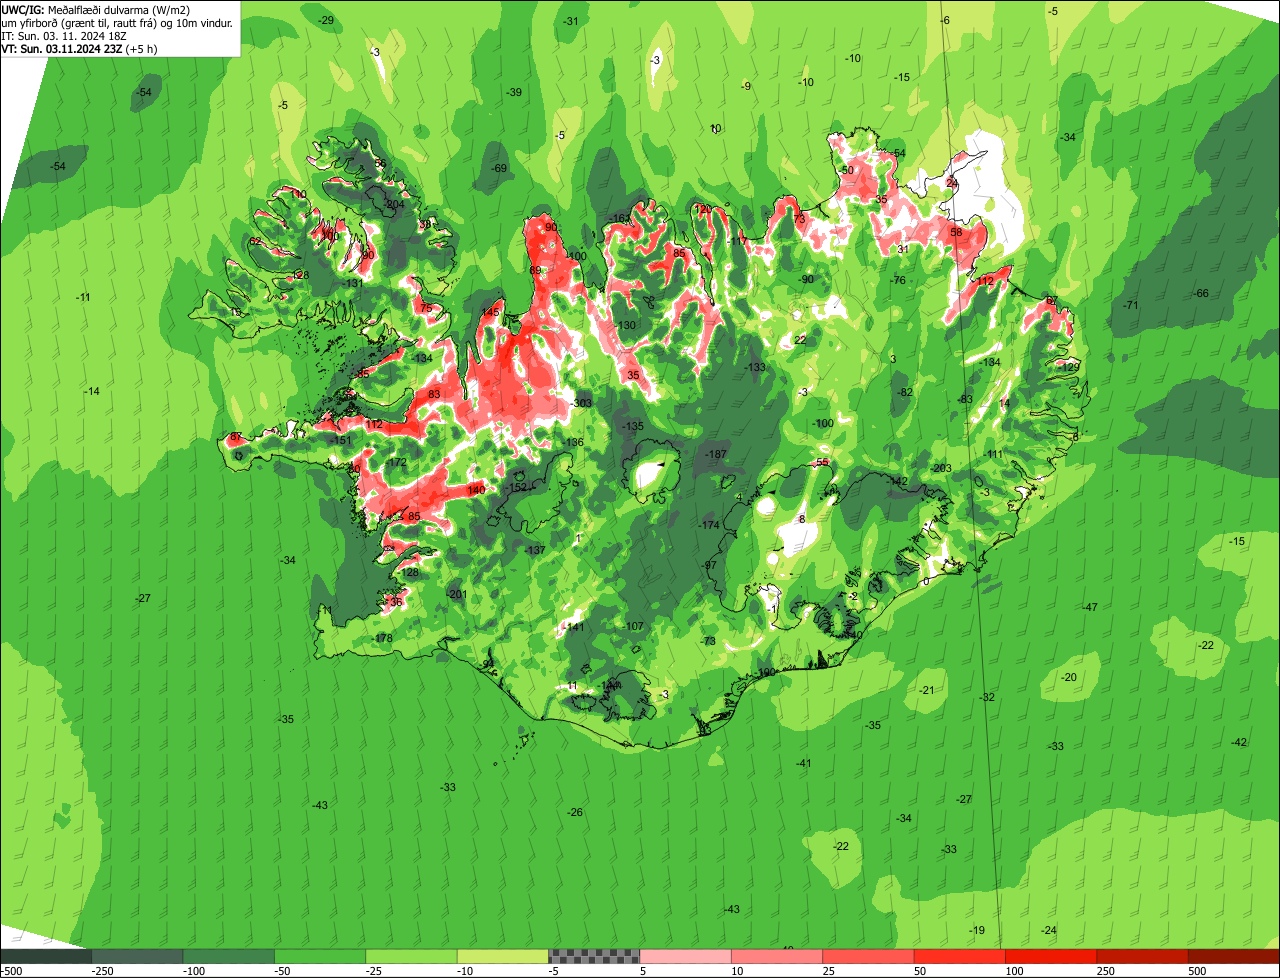Click the '-137' value on the map
This screenshot has height=978, width=1280.
534,550
